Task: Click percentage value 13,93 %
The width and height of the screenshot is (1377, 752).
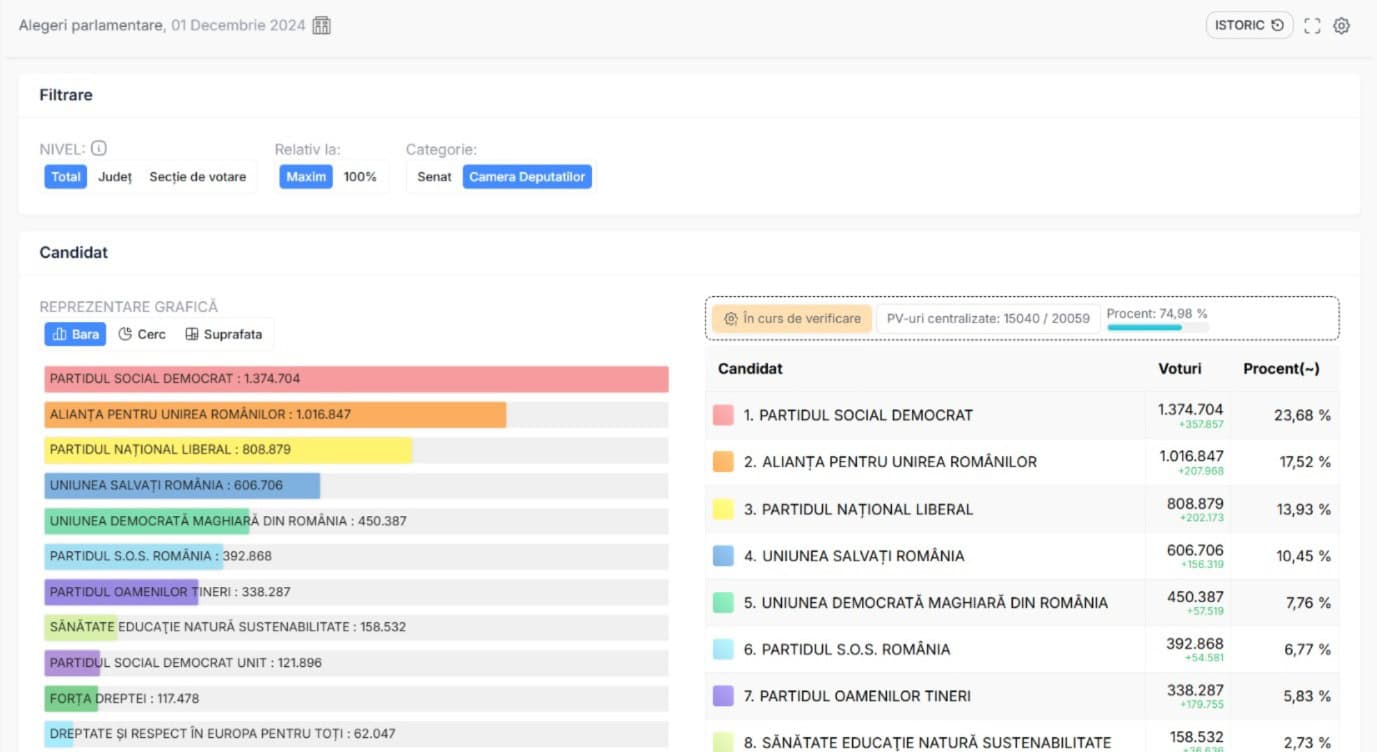Action: click(1302, 509)
